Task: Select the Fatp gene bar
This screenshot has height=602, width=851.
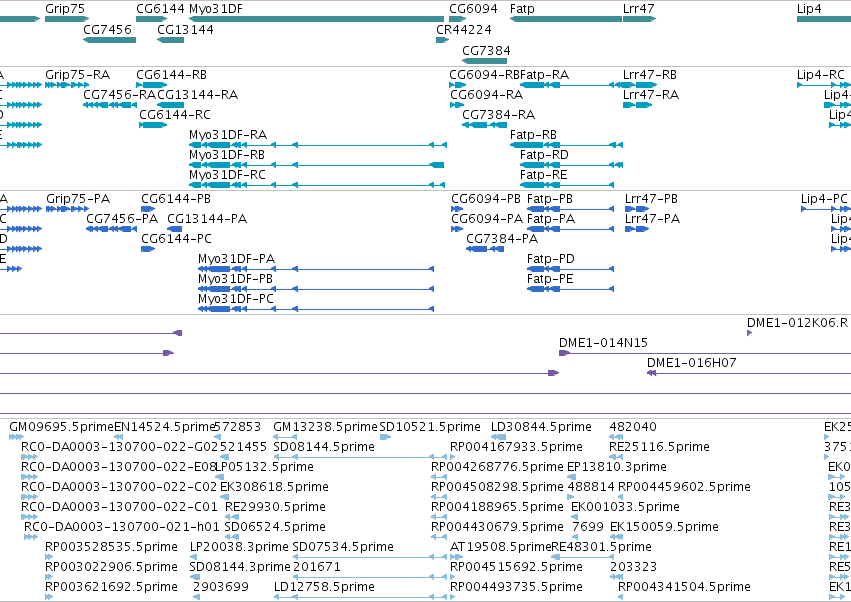Action: 566,19
